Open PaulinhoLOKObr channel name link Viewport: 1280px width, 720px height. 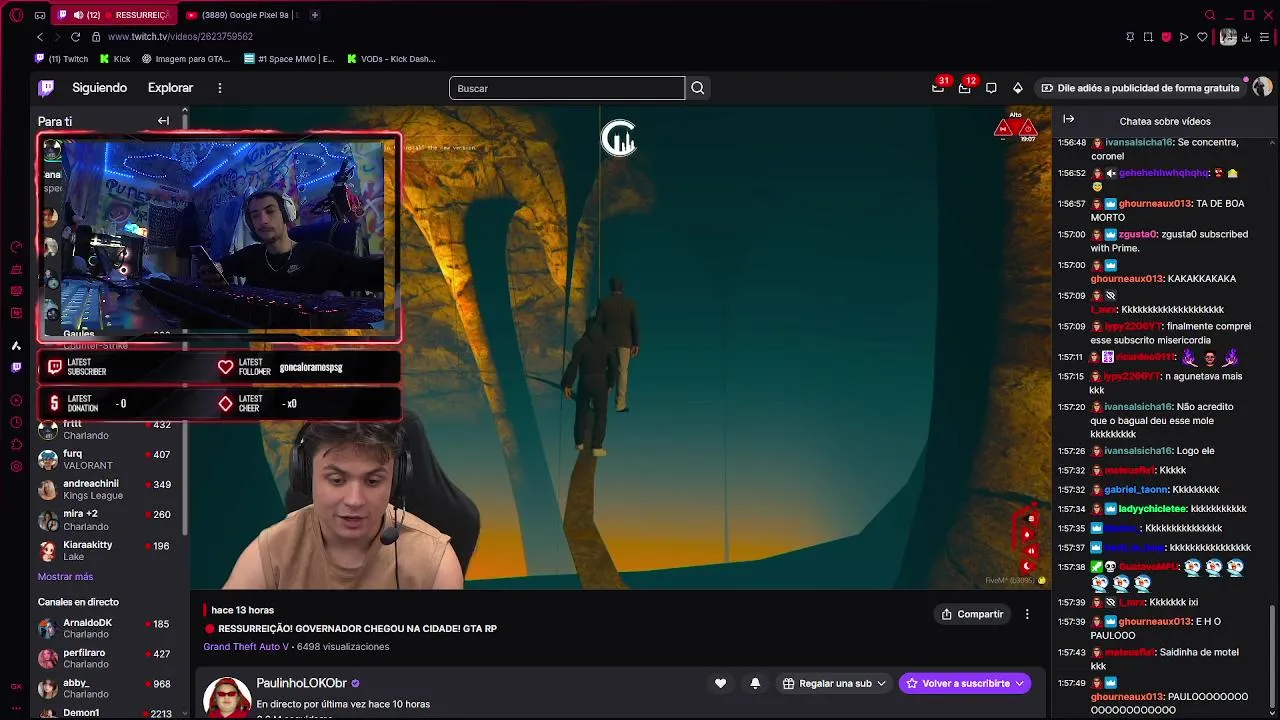tap(301, 683)
